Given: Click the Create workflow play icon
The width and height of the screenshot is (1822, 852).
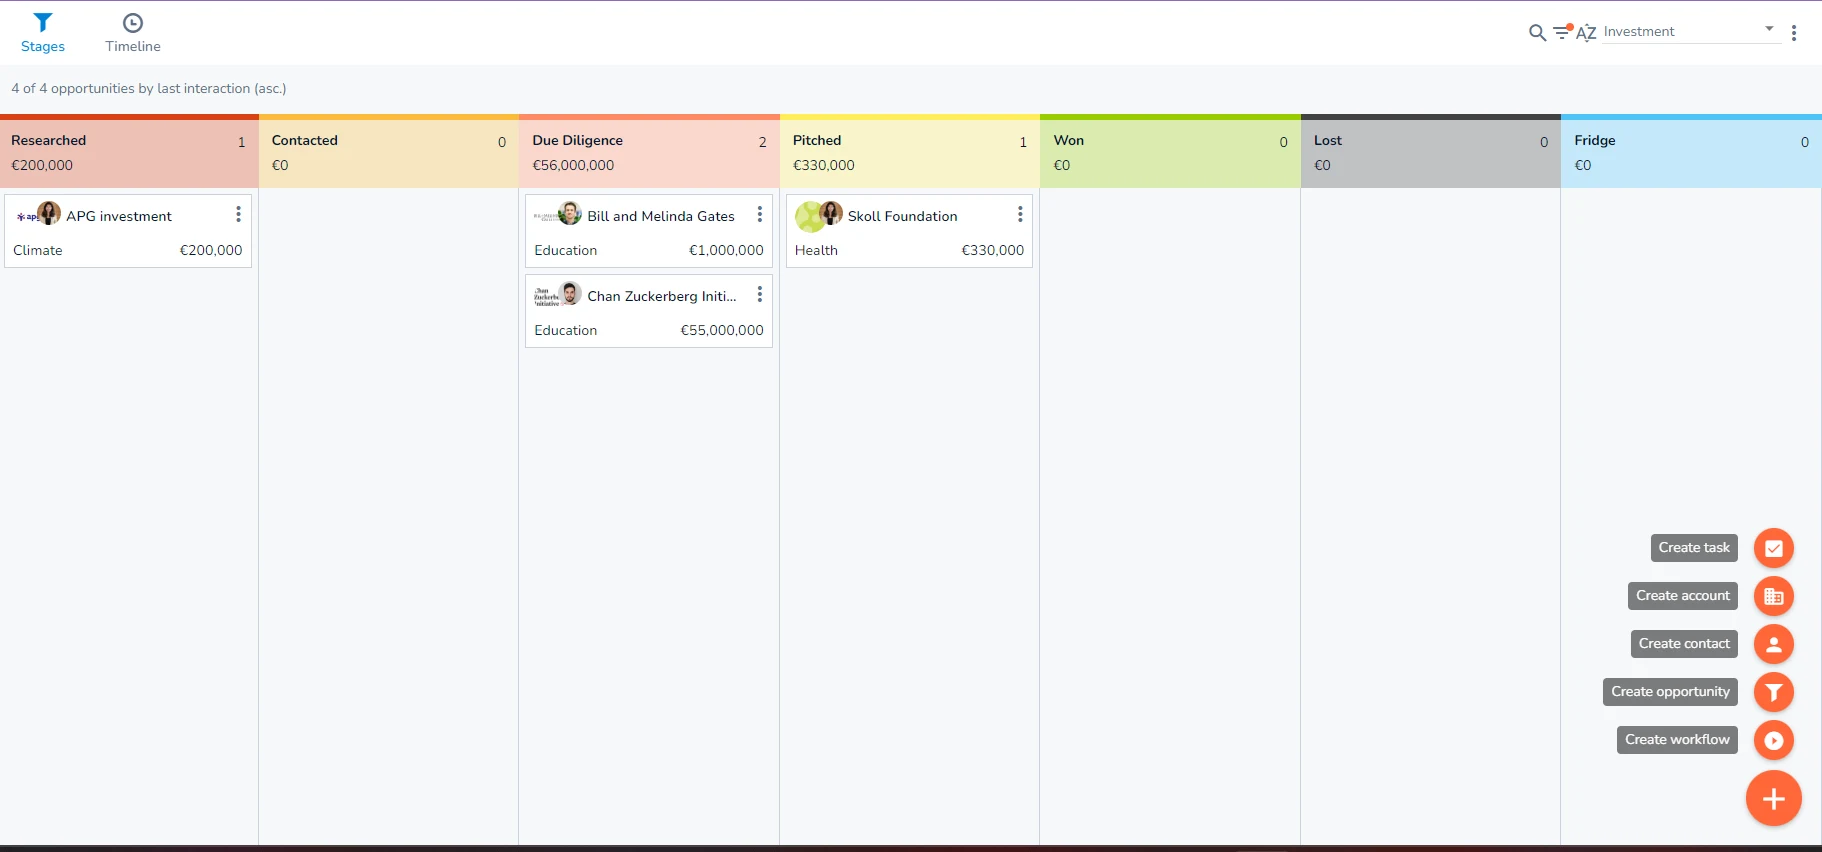Looking at the screenshot, I should [1773, 740].
